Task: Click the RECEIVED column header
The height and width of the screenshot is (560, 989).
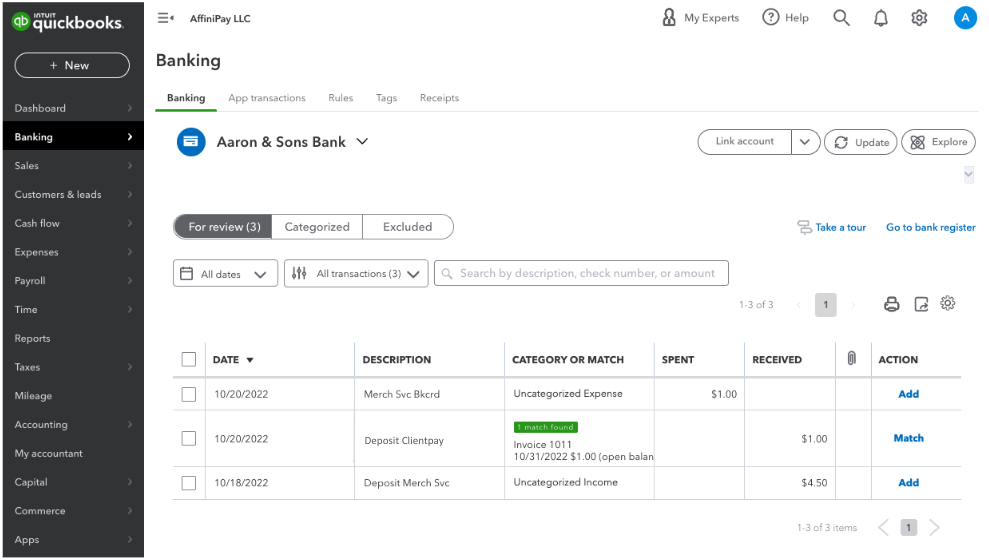Action: coord(776,359)
